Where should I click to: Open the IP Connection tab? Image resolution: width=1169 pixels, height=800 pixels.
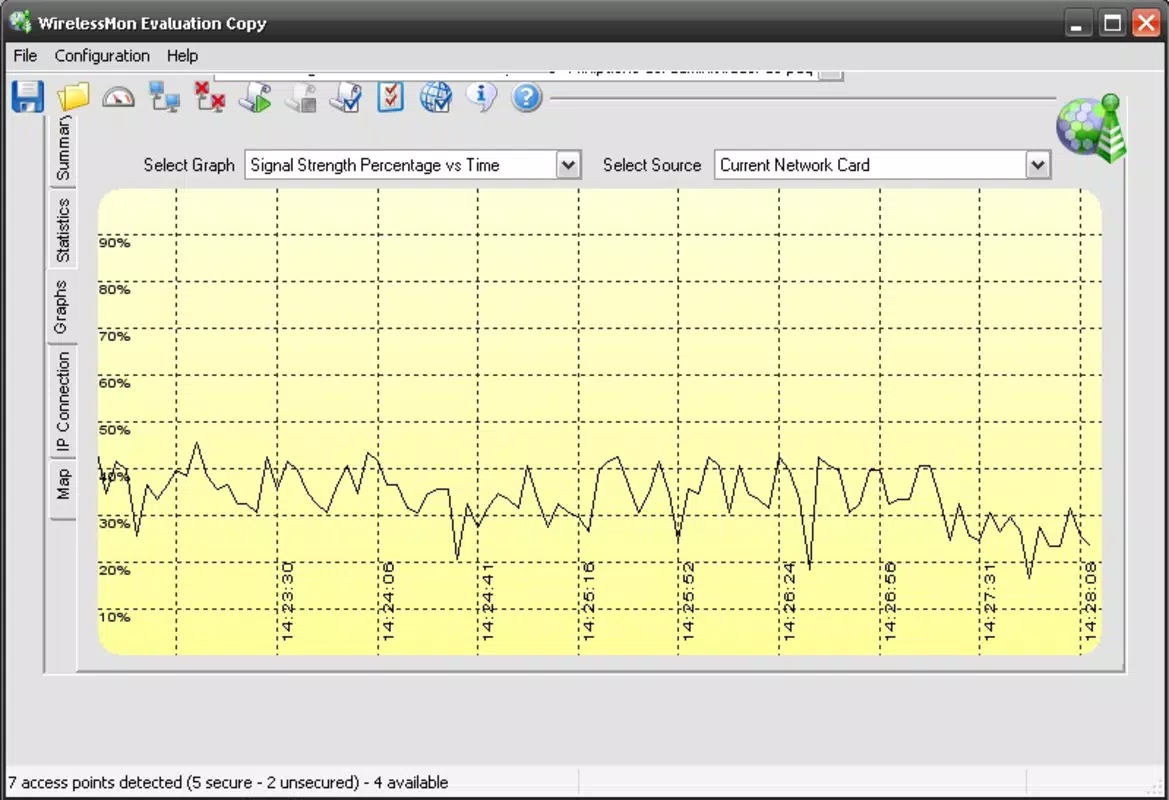coord(63,402)
